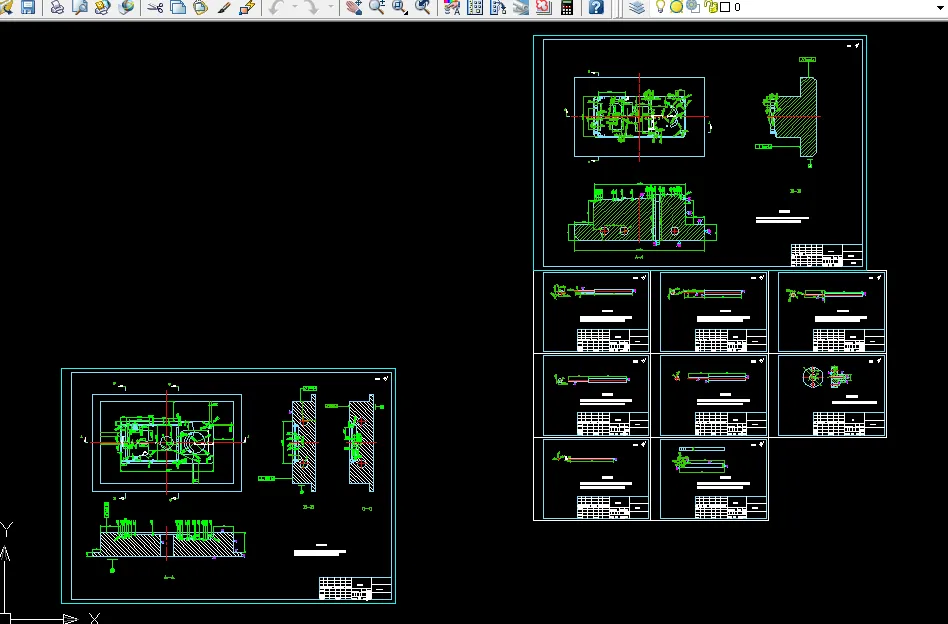This screenshot has height=624, width=948.
Task: Toggle layer 0 freeze sun icon
Action: coord(677,7)
